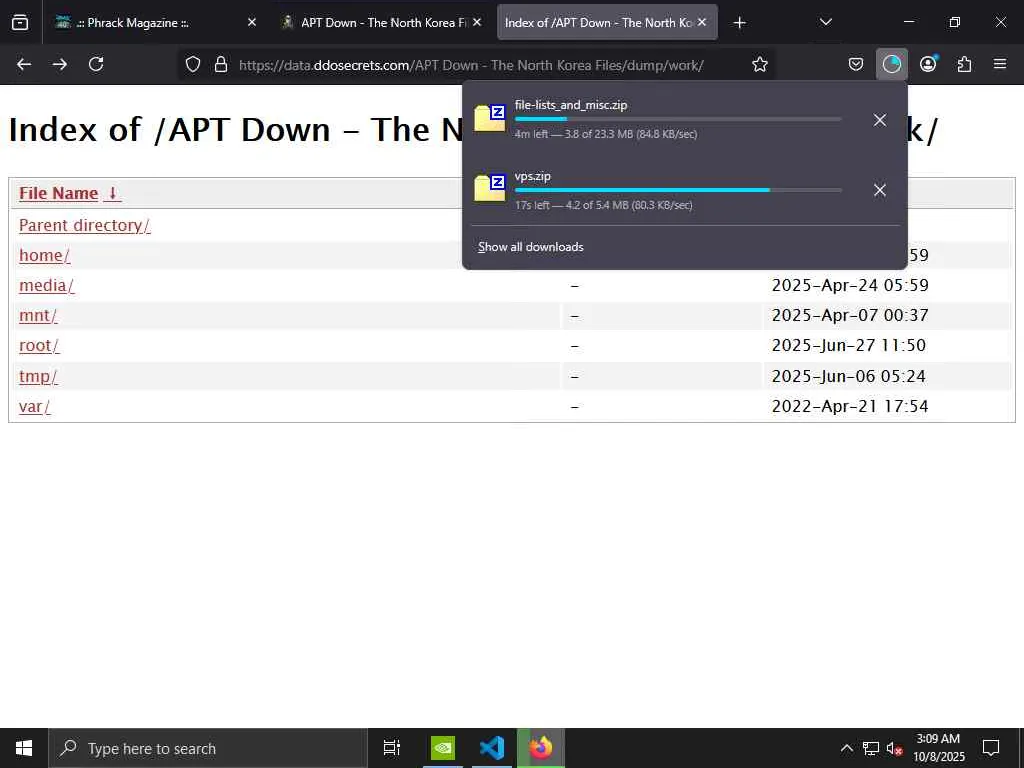
Task: Click the vps.zip filename text
Action: 532,176
